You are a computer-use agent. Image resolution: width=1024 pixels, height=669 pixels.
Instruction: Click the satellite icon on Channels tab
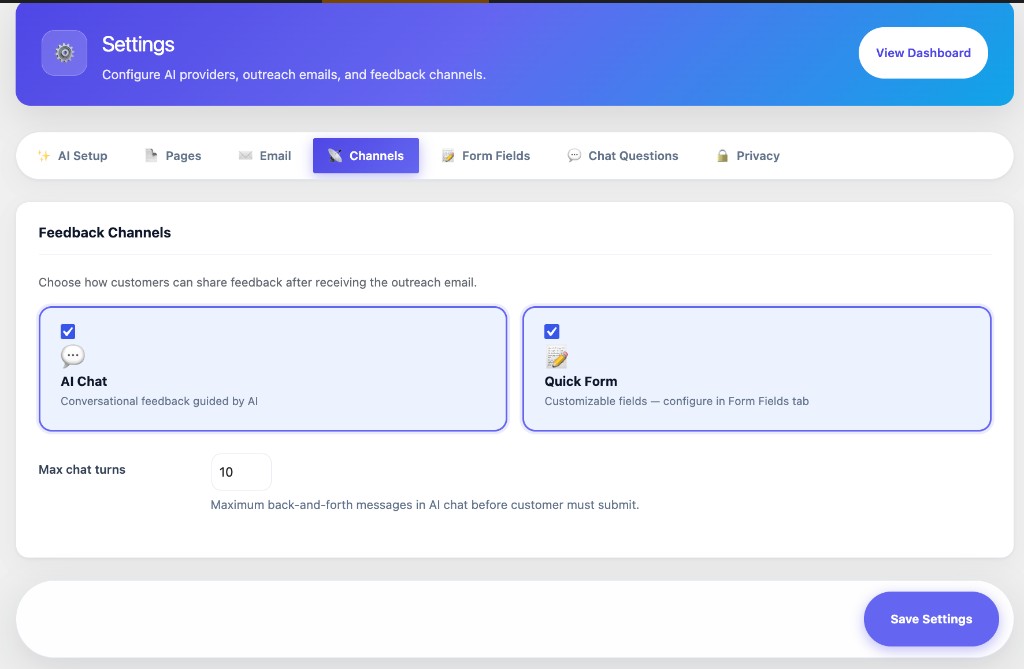click(335, 155)
